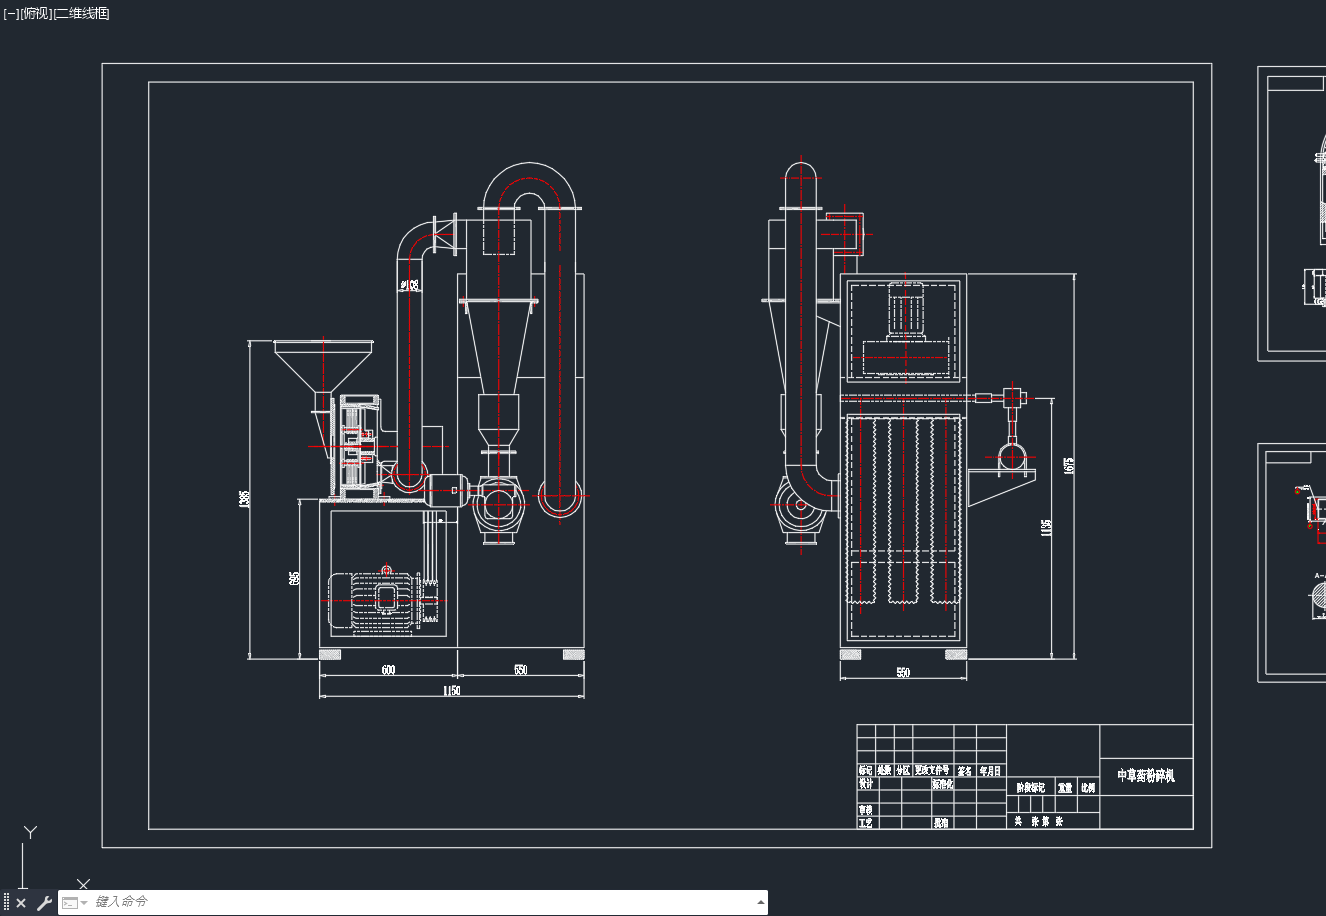
Task: Select the 600 dimension text
Action: pyautogui.click(x=388, y=670)
